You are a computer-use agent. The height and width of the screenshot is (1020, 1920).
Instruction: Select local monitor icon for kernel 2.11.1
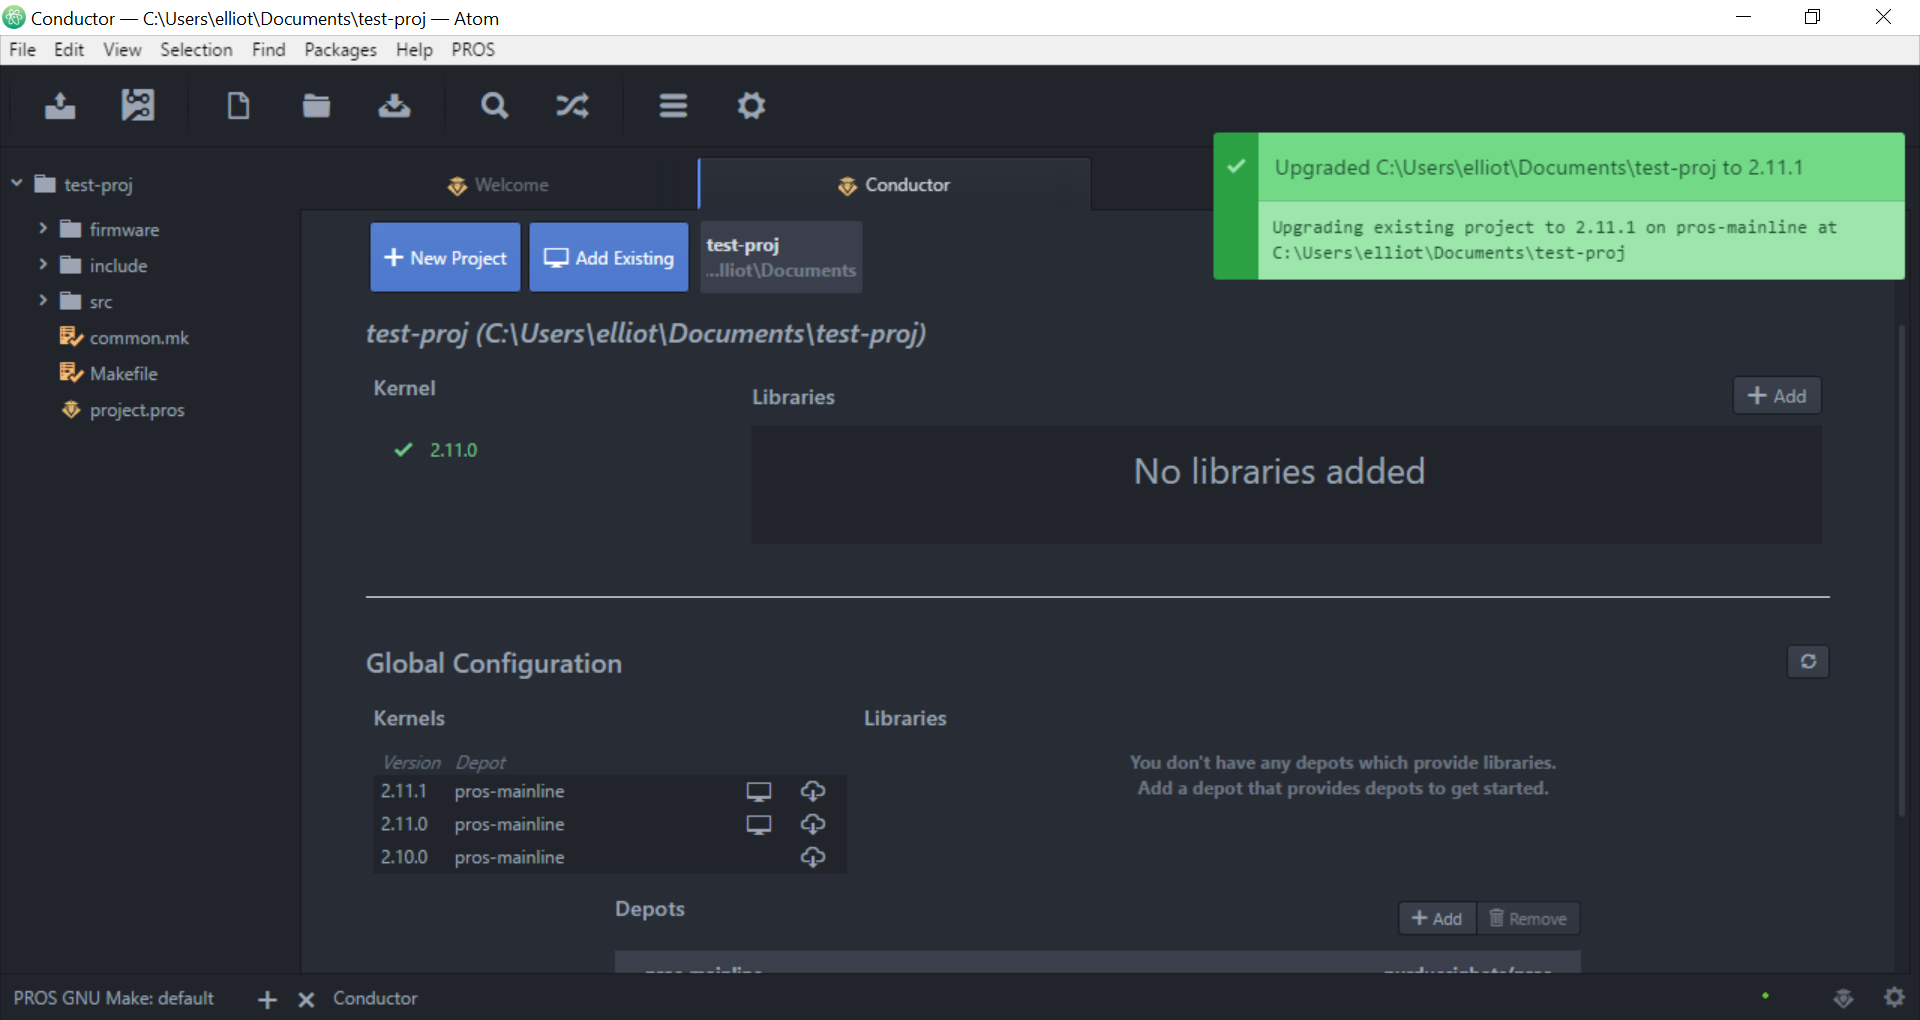click(759, 792)
